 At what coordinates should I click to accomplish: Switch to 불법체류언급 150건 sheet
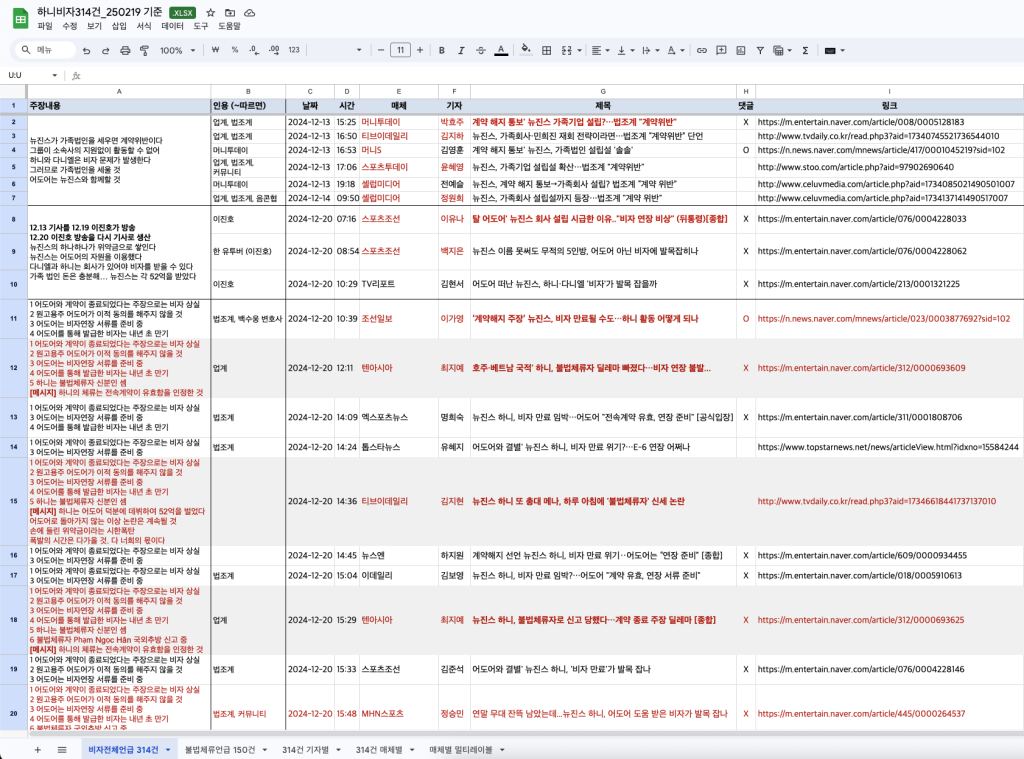[x=219, y=749]
